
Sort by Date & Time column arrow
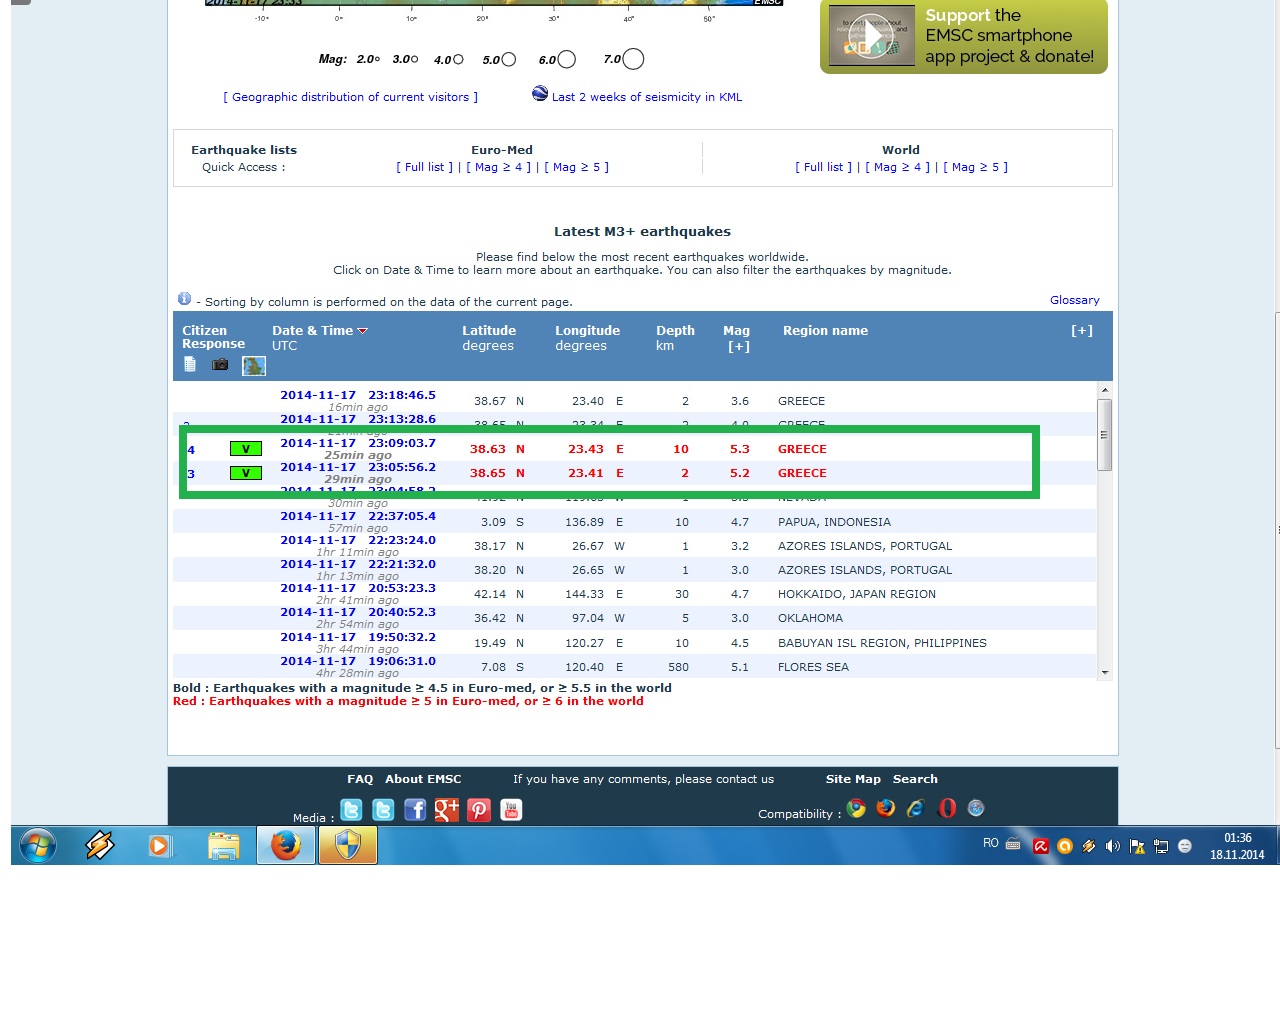click(x=363, y=331)
